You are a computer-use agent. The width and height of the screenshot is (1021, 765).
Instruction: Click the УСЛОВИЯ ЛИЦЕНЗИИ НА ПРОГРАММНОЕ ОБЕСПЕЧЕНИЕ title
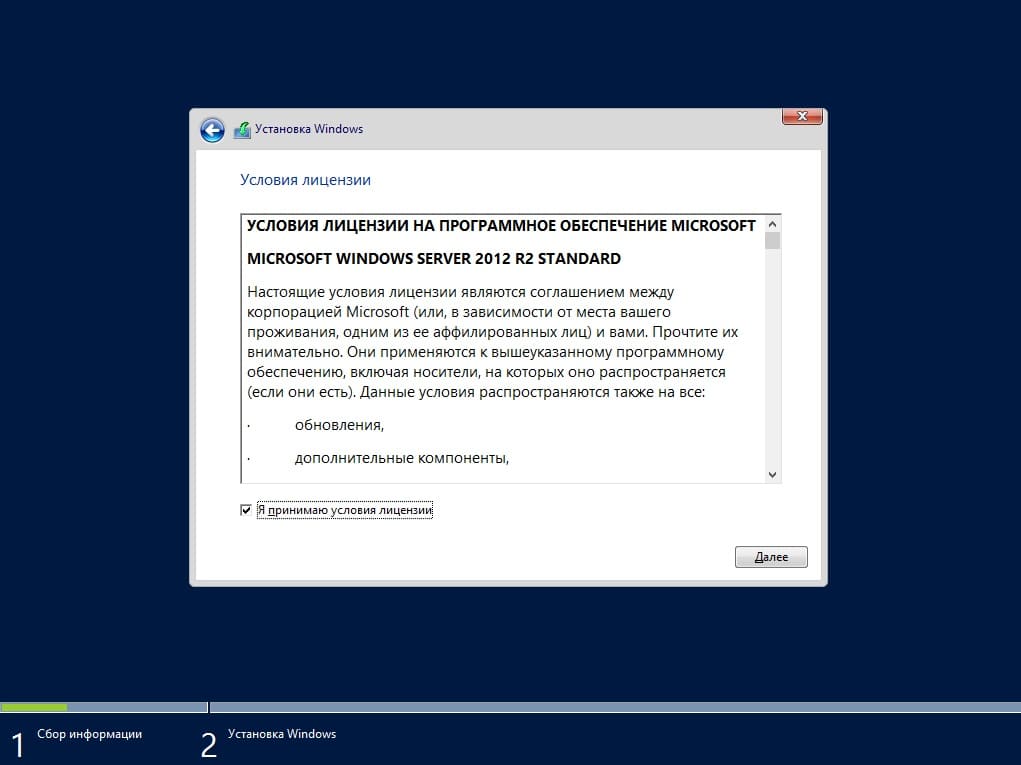(501, 225)
